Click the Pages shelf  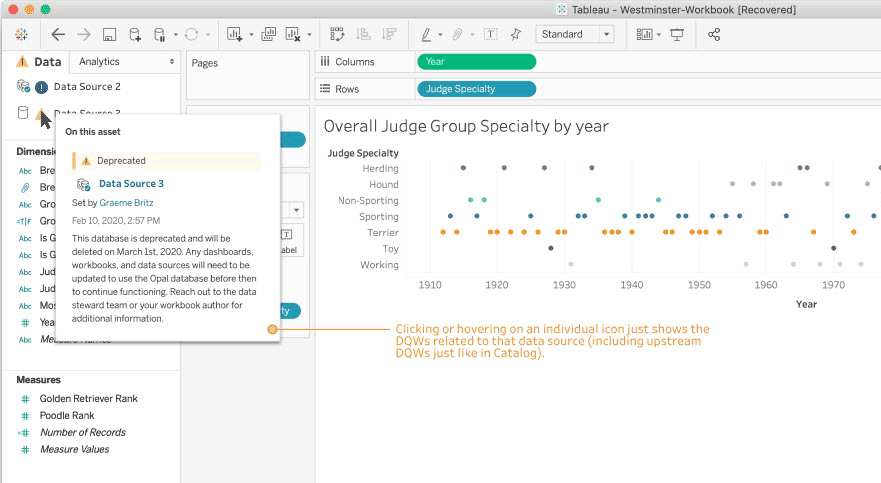click(248, 75)
